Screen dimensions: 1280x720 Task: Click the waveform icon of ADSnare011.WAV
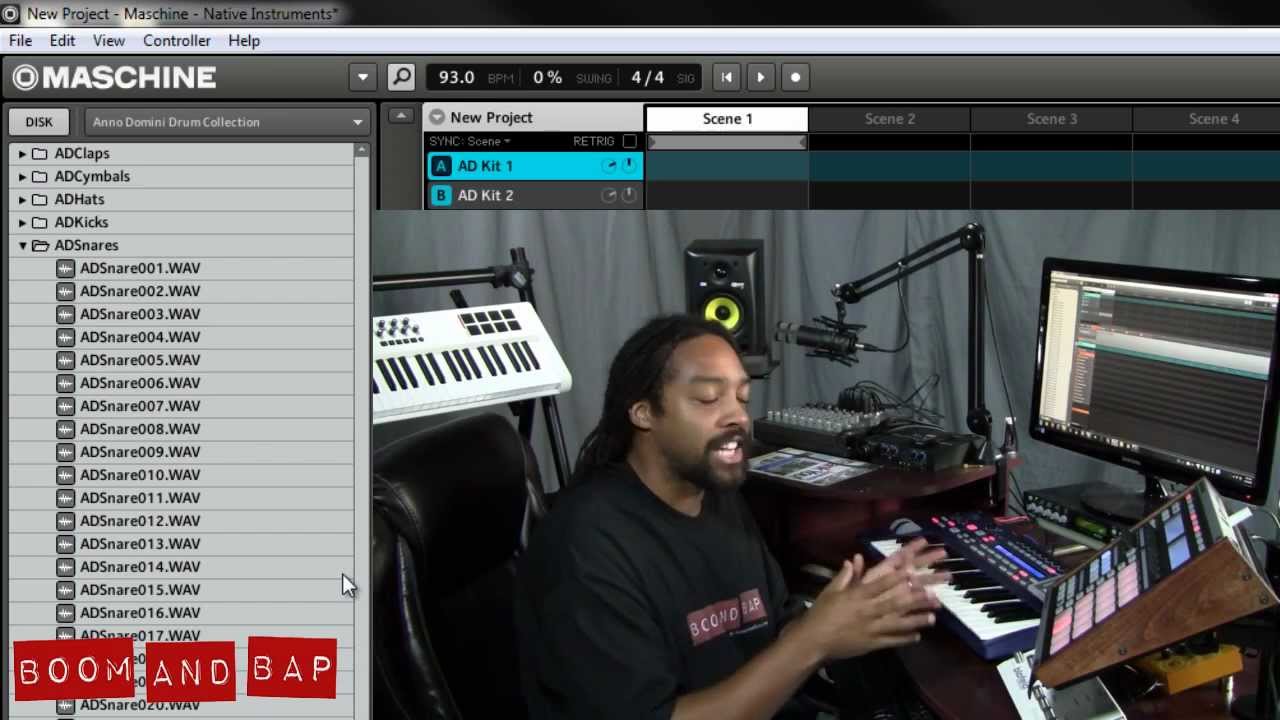pyautogui.click(x=66, y=498)
